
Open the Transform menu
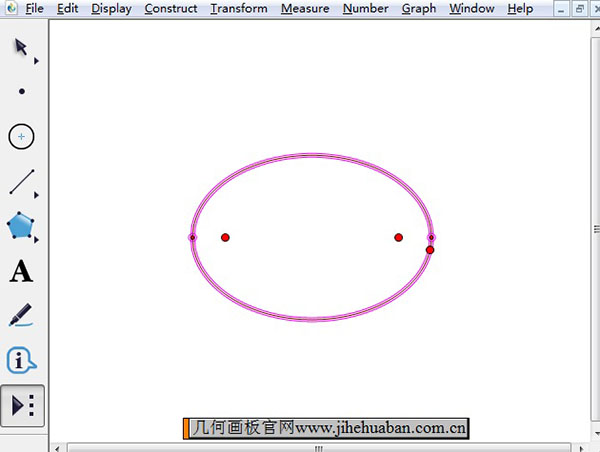[239, 8]
